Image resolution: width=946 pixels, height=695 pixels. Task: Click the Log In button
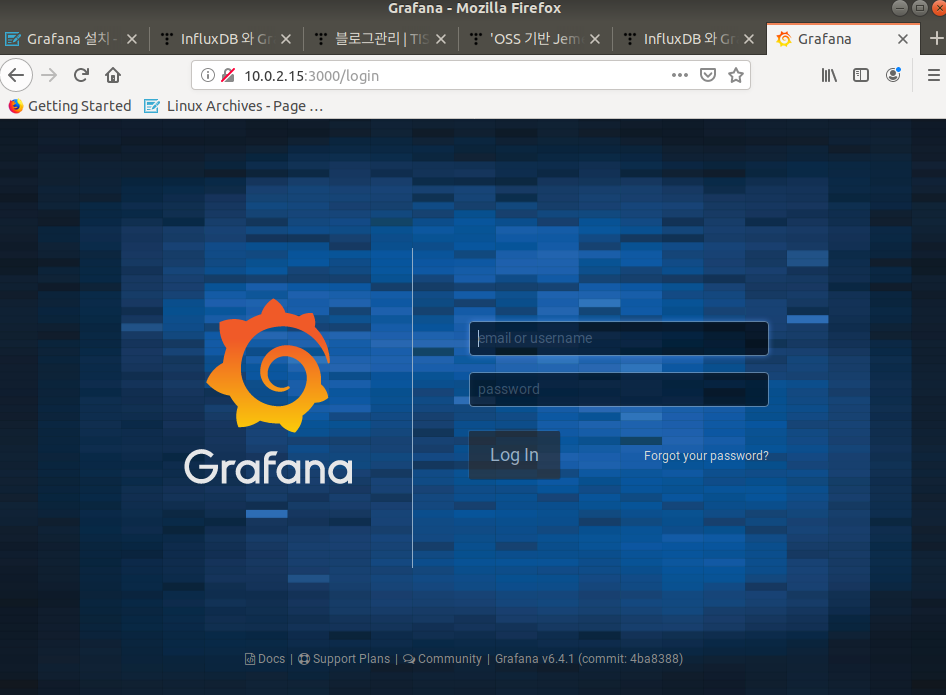[x=514, y=455]
